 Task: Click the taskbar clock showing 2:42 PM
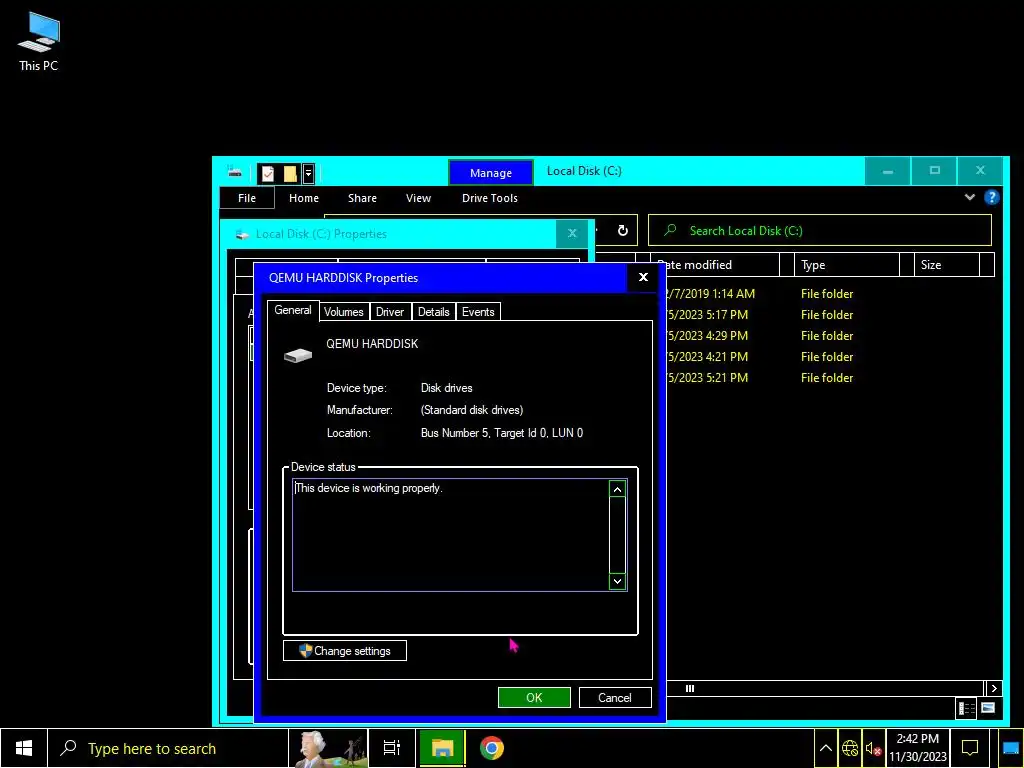tap(917, 748)
